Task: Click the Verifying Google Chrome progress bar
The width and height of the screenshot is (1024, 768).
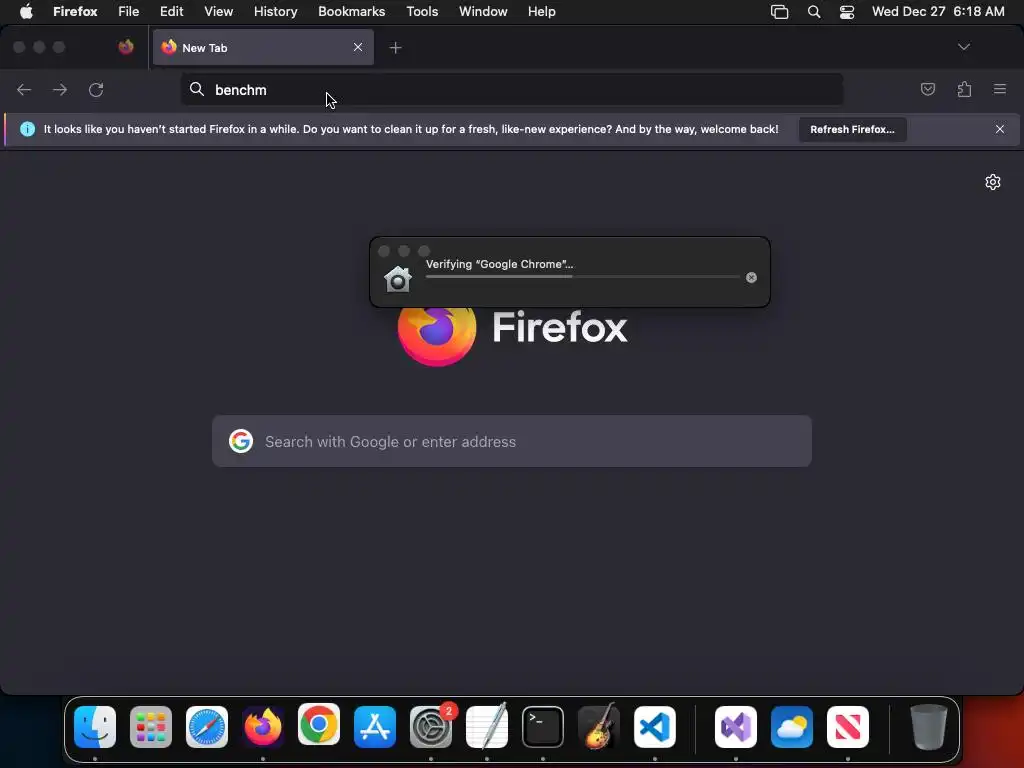Action: point(582,277)
